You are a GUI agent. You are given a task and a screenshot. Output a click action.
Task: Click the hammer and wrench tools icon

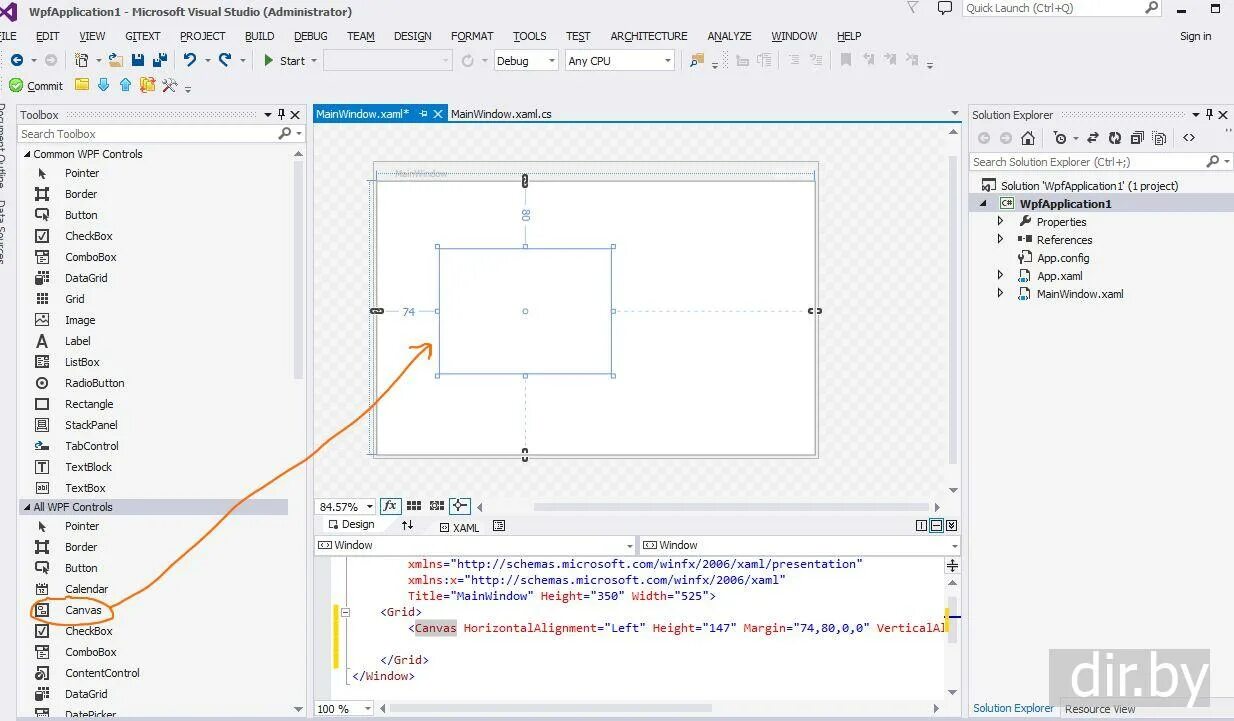coord(170,85)
